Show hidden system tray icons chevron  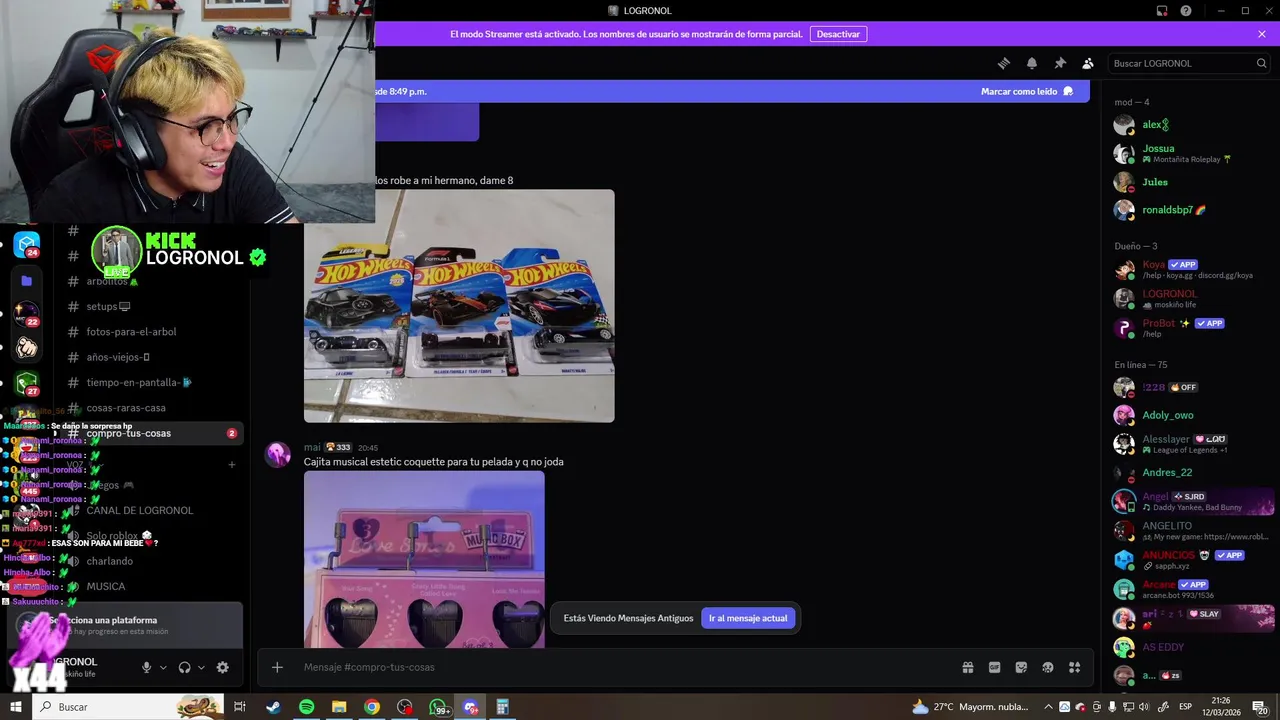[1046, 707]
